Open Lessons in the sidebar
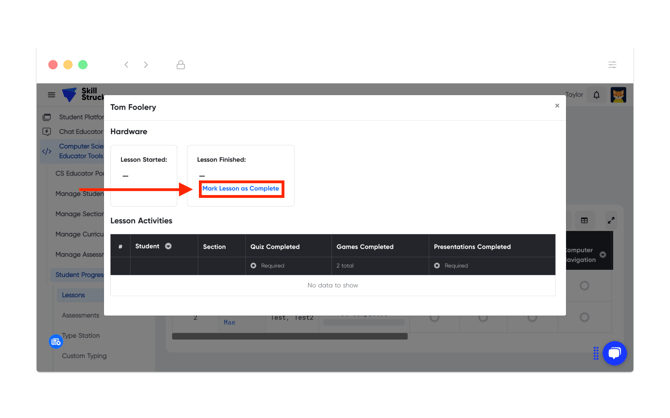Viewport: 670px width, 418px height. pyautogui.click(x=73, y=295)
